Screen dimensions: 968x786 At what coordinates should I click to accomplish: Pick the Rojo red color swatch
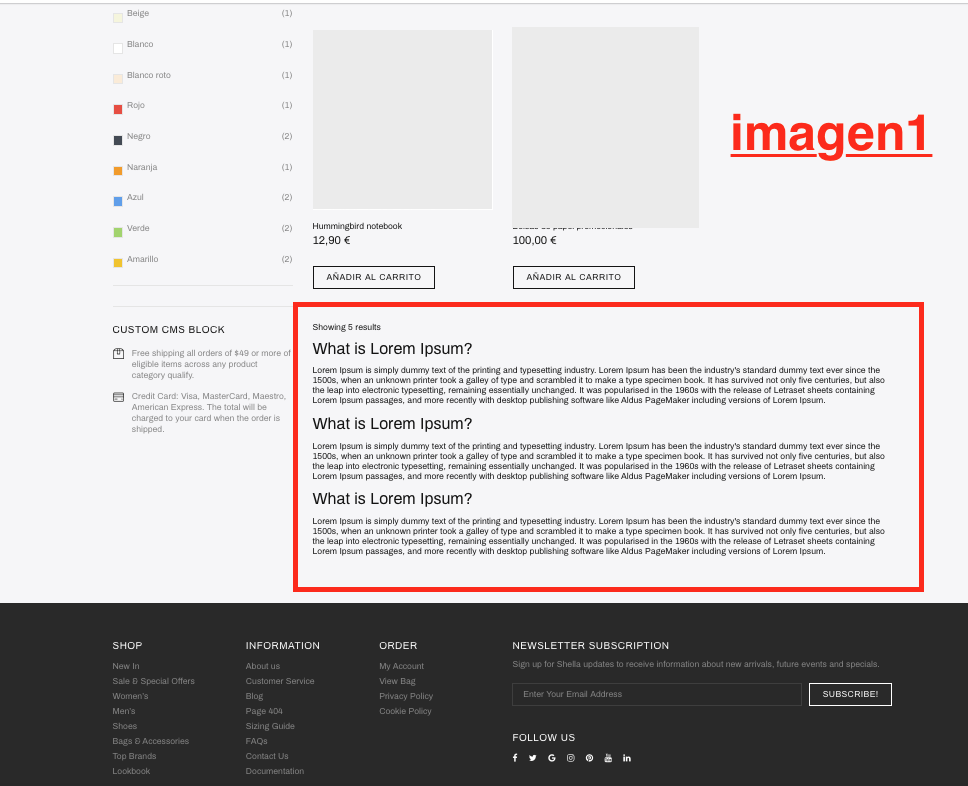[x=118, y=110]
